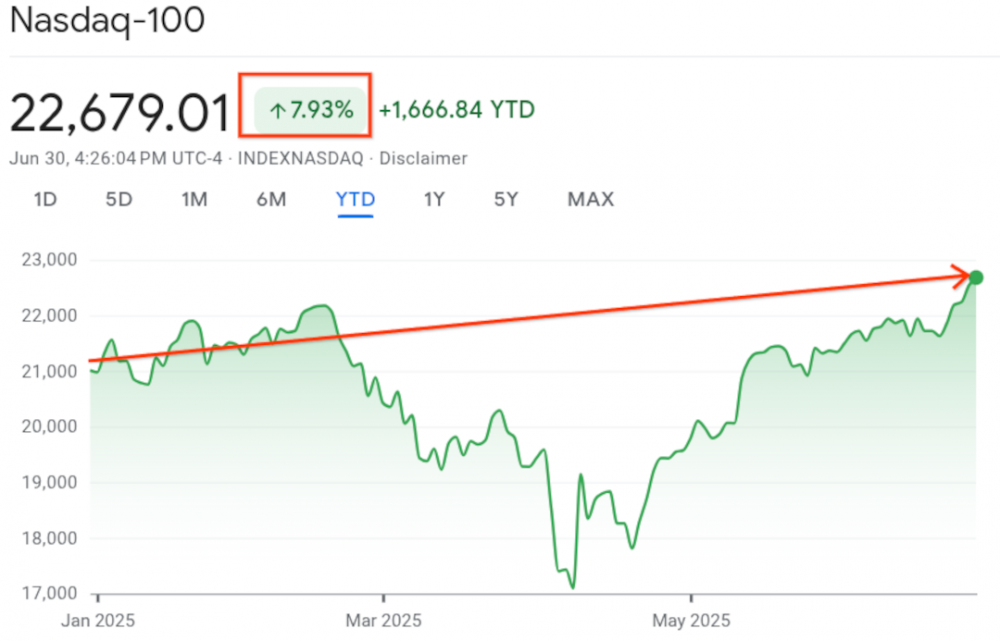The height and width of the screenshot is (641, 1000).
Task: Select the YTD range tab
Action: (355, 199)
